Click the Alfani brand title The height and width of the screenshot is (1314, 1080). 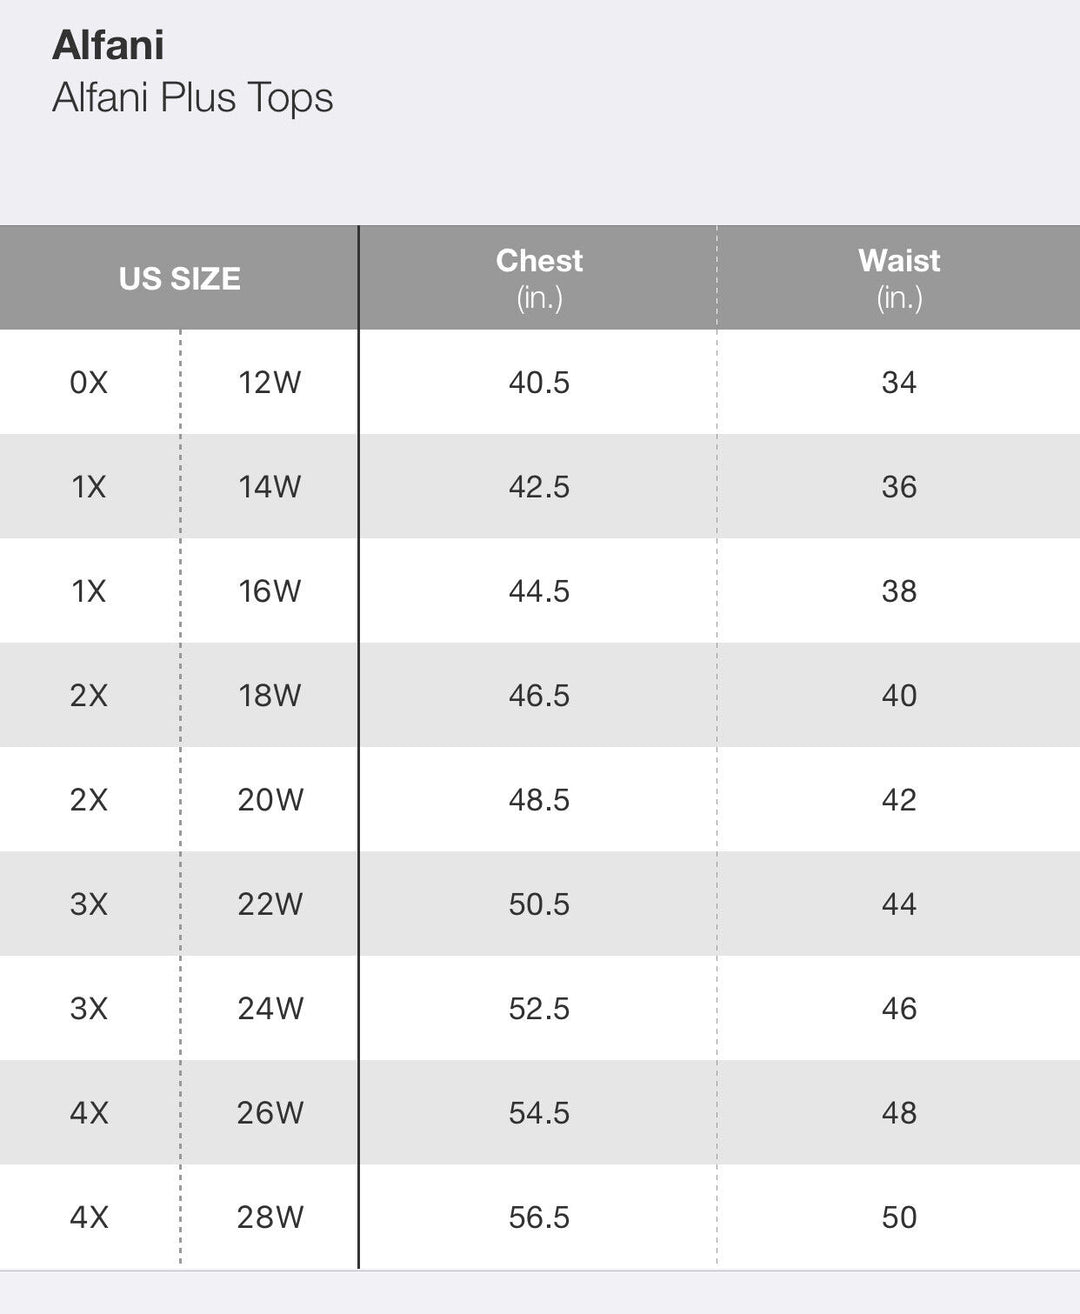click(108, 46)
